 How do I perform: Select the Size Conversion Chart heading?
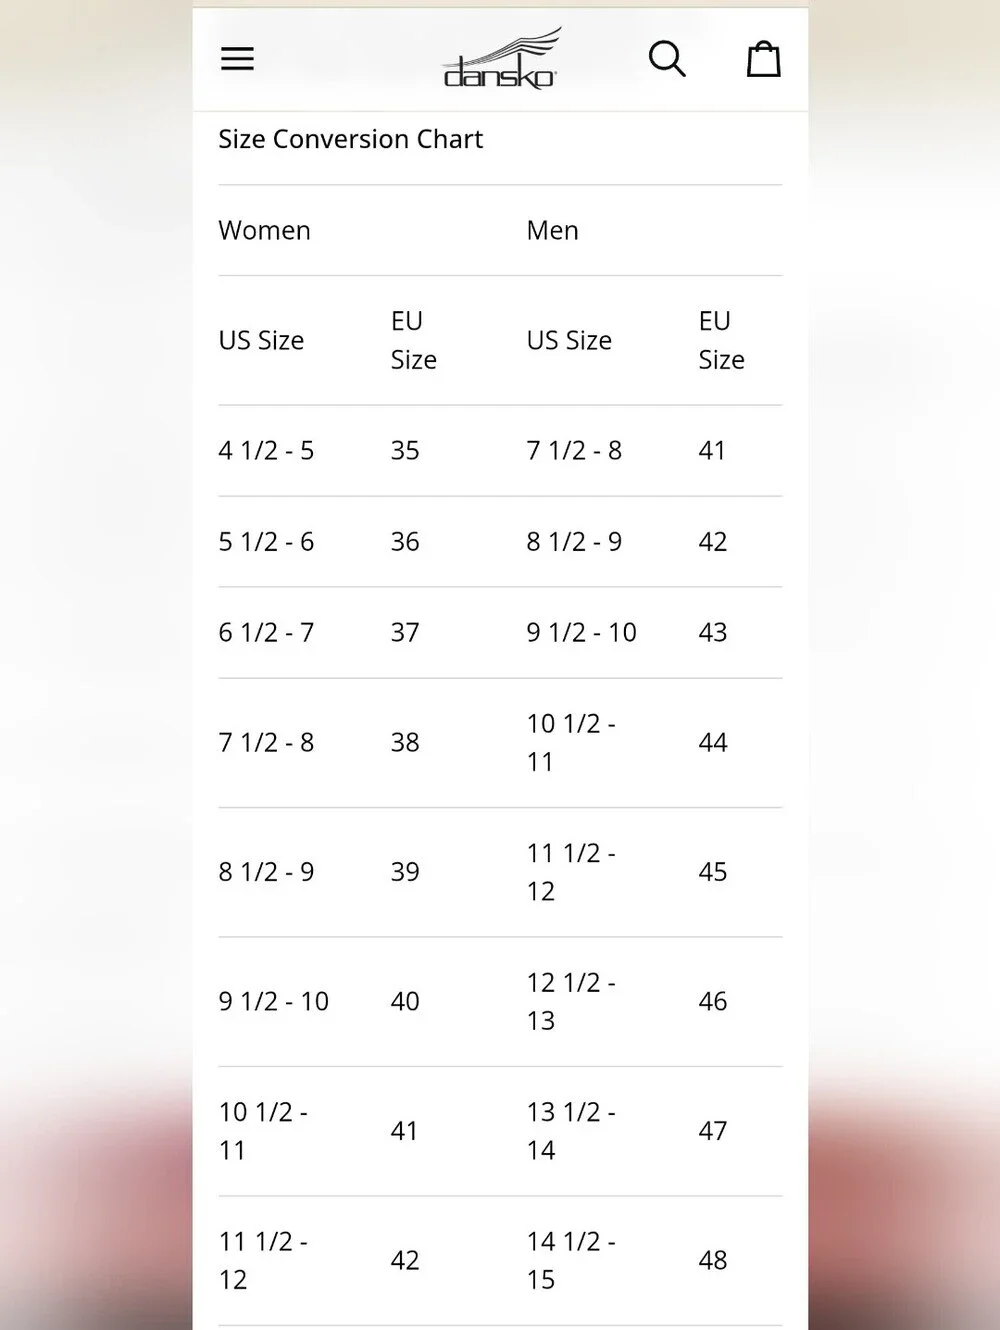point(351,139)
